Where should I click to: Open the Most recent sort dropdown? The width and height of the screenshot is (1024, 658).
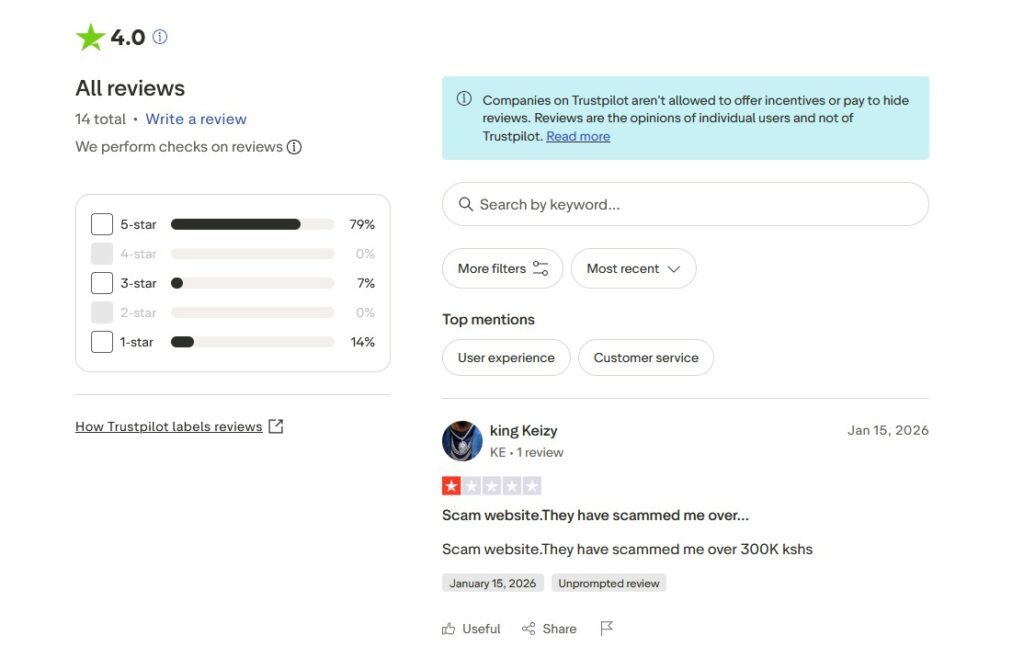633,268
